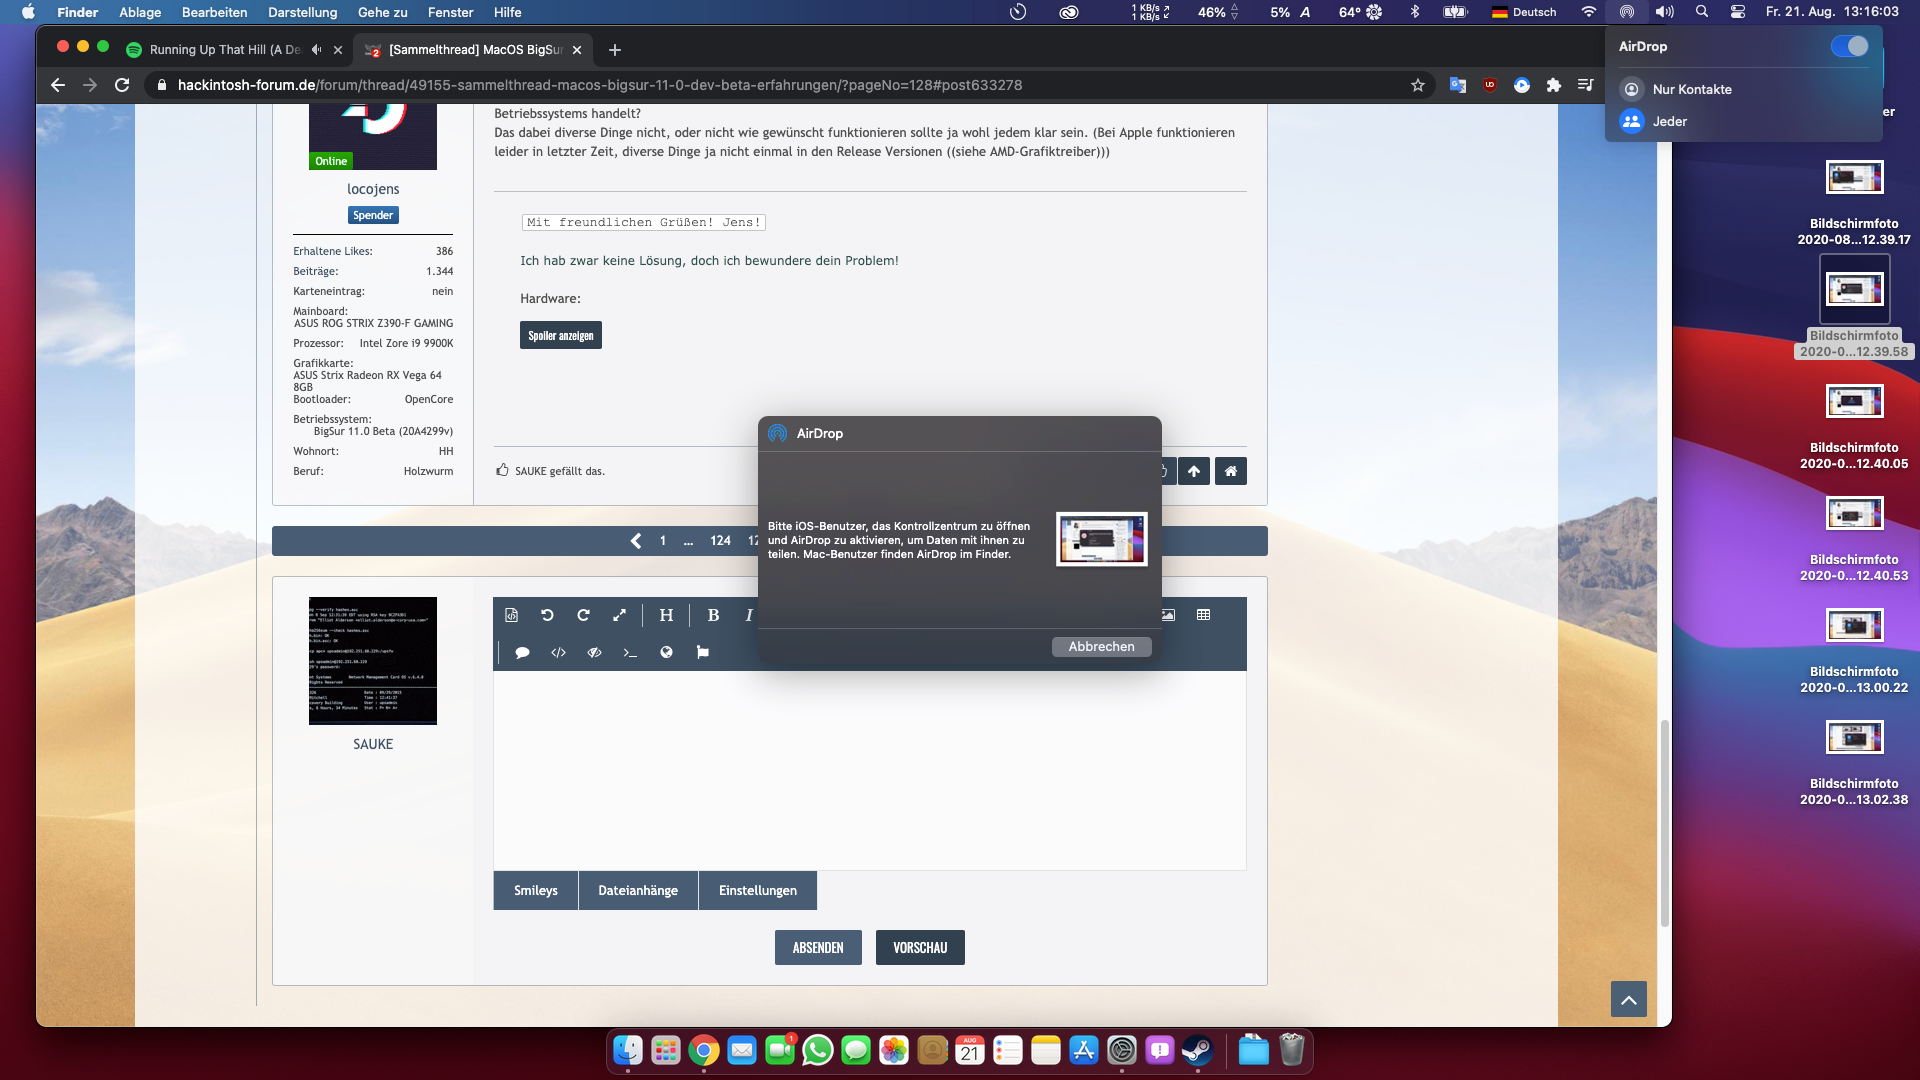This screenshot has width=1920, height=1080.
Task: Insert code block with </> icon
Action: coord(558,652)
